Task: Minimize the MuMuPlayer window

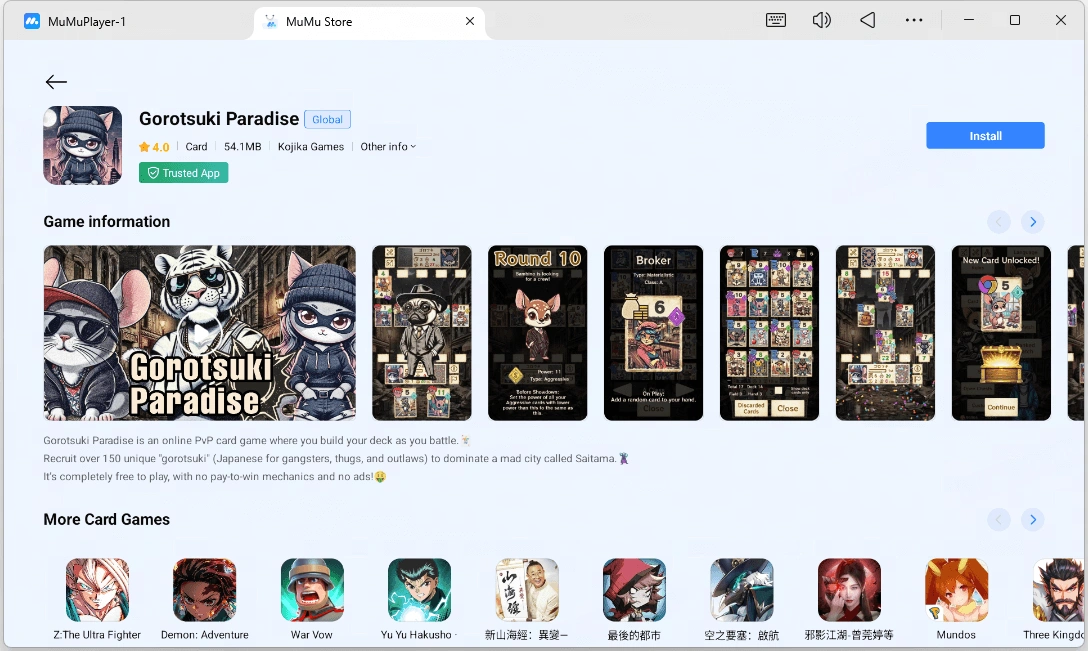Action: click(969, 20)
